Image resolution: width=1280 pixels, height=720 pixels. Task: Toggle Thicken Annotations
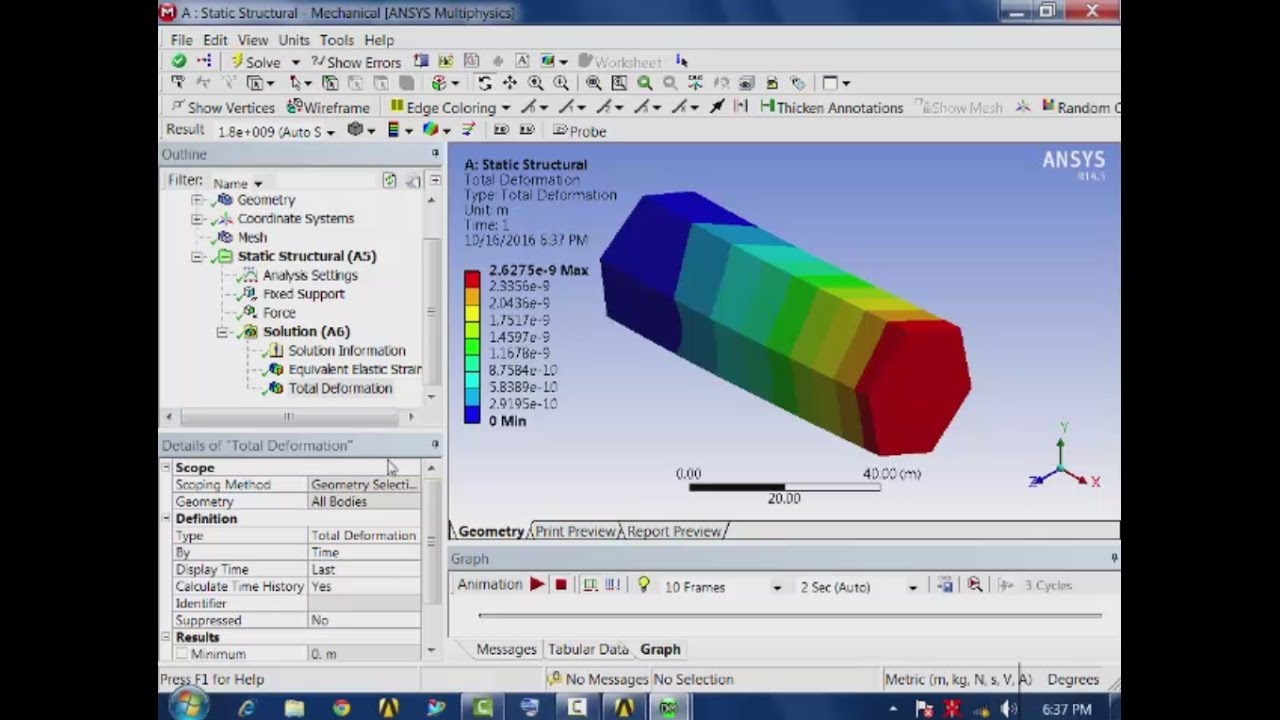832,107
